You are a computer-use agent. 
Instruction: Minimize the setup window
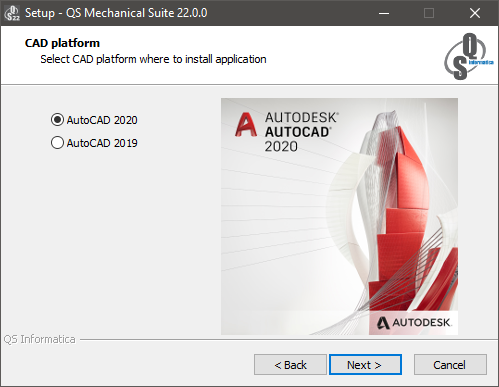pos(384,13)
